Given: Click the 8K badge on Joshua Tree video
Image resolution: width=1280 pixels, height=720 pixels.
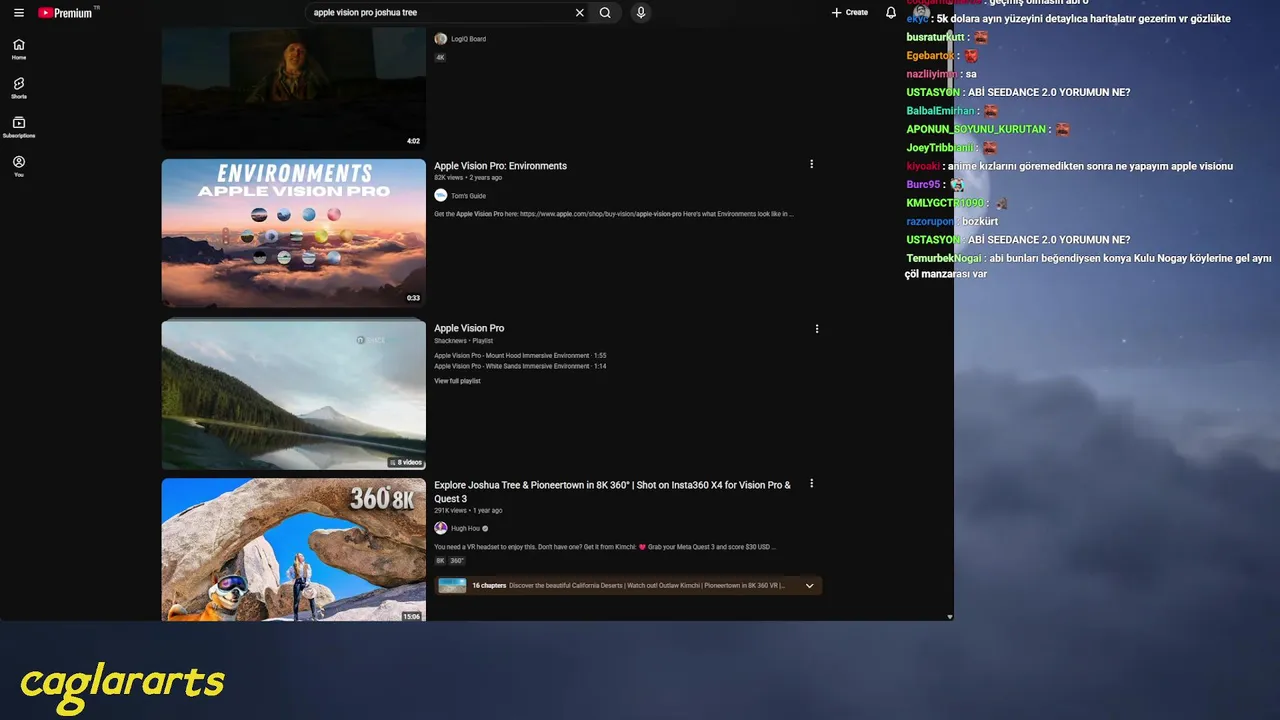Looking at the screenshot, I should coord(440,561).
